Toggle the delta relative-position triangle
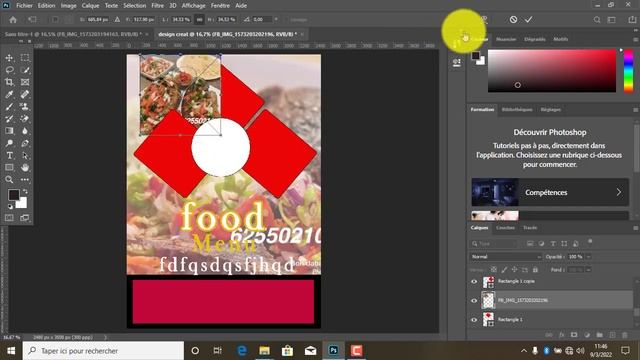Viewport: 640px width, 360px height. click(117, 20)
